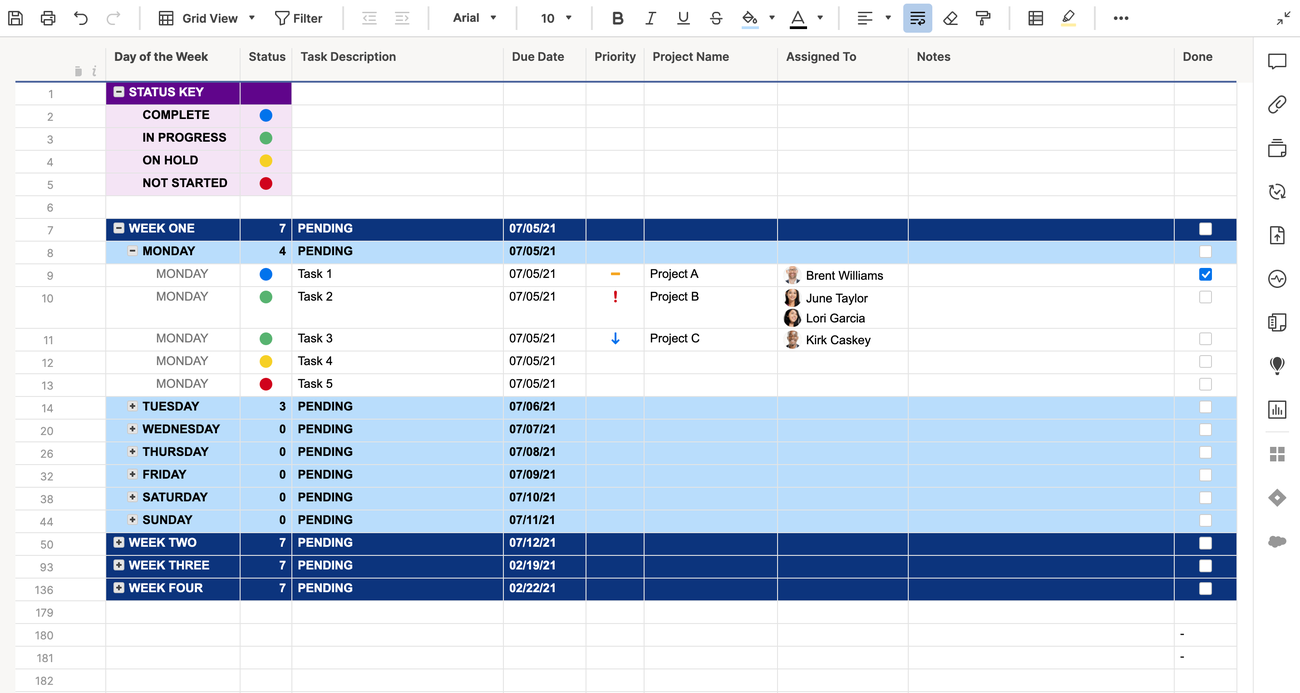Screen dimensions: 1300x693
Task: Open Attachments via the paperclip icon
Action: (x=1277, y=104)
